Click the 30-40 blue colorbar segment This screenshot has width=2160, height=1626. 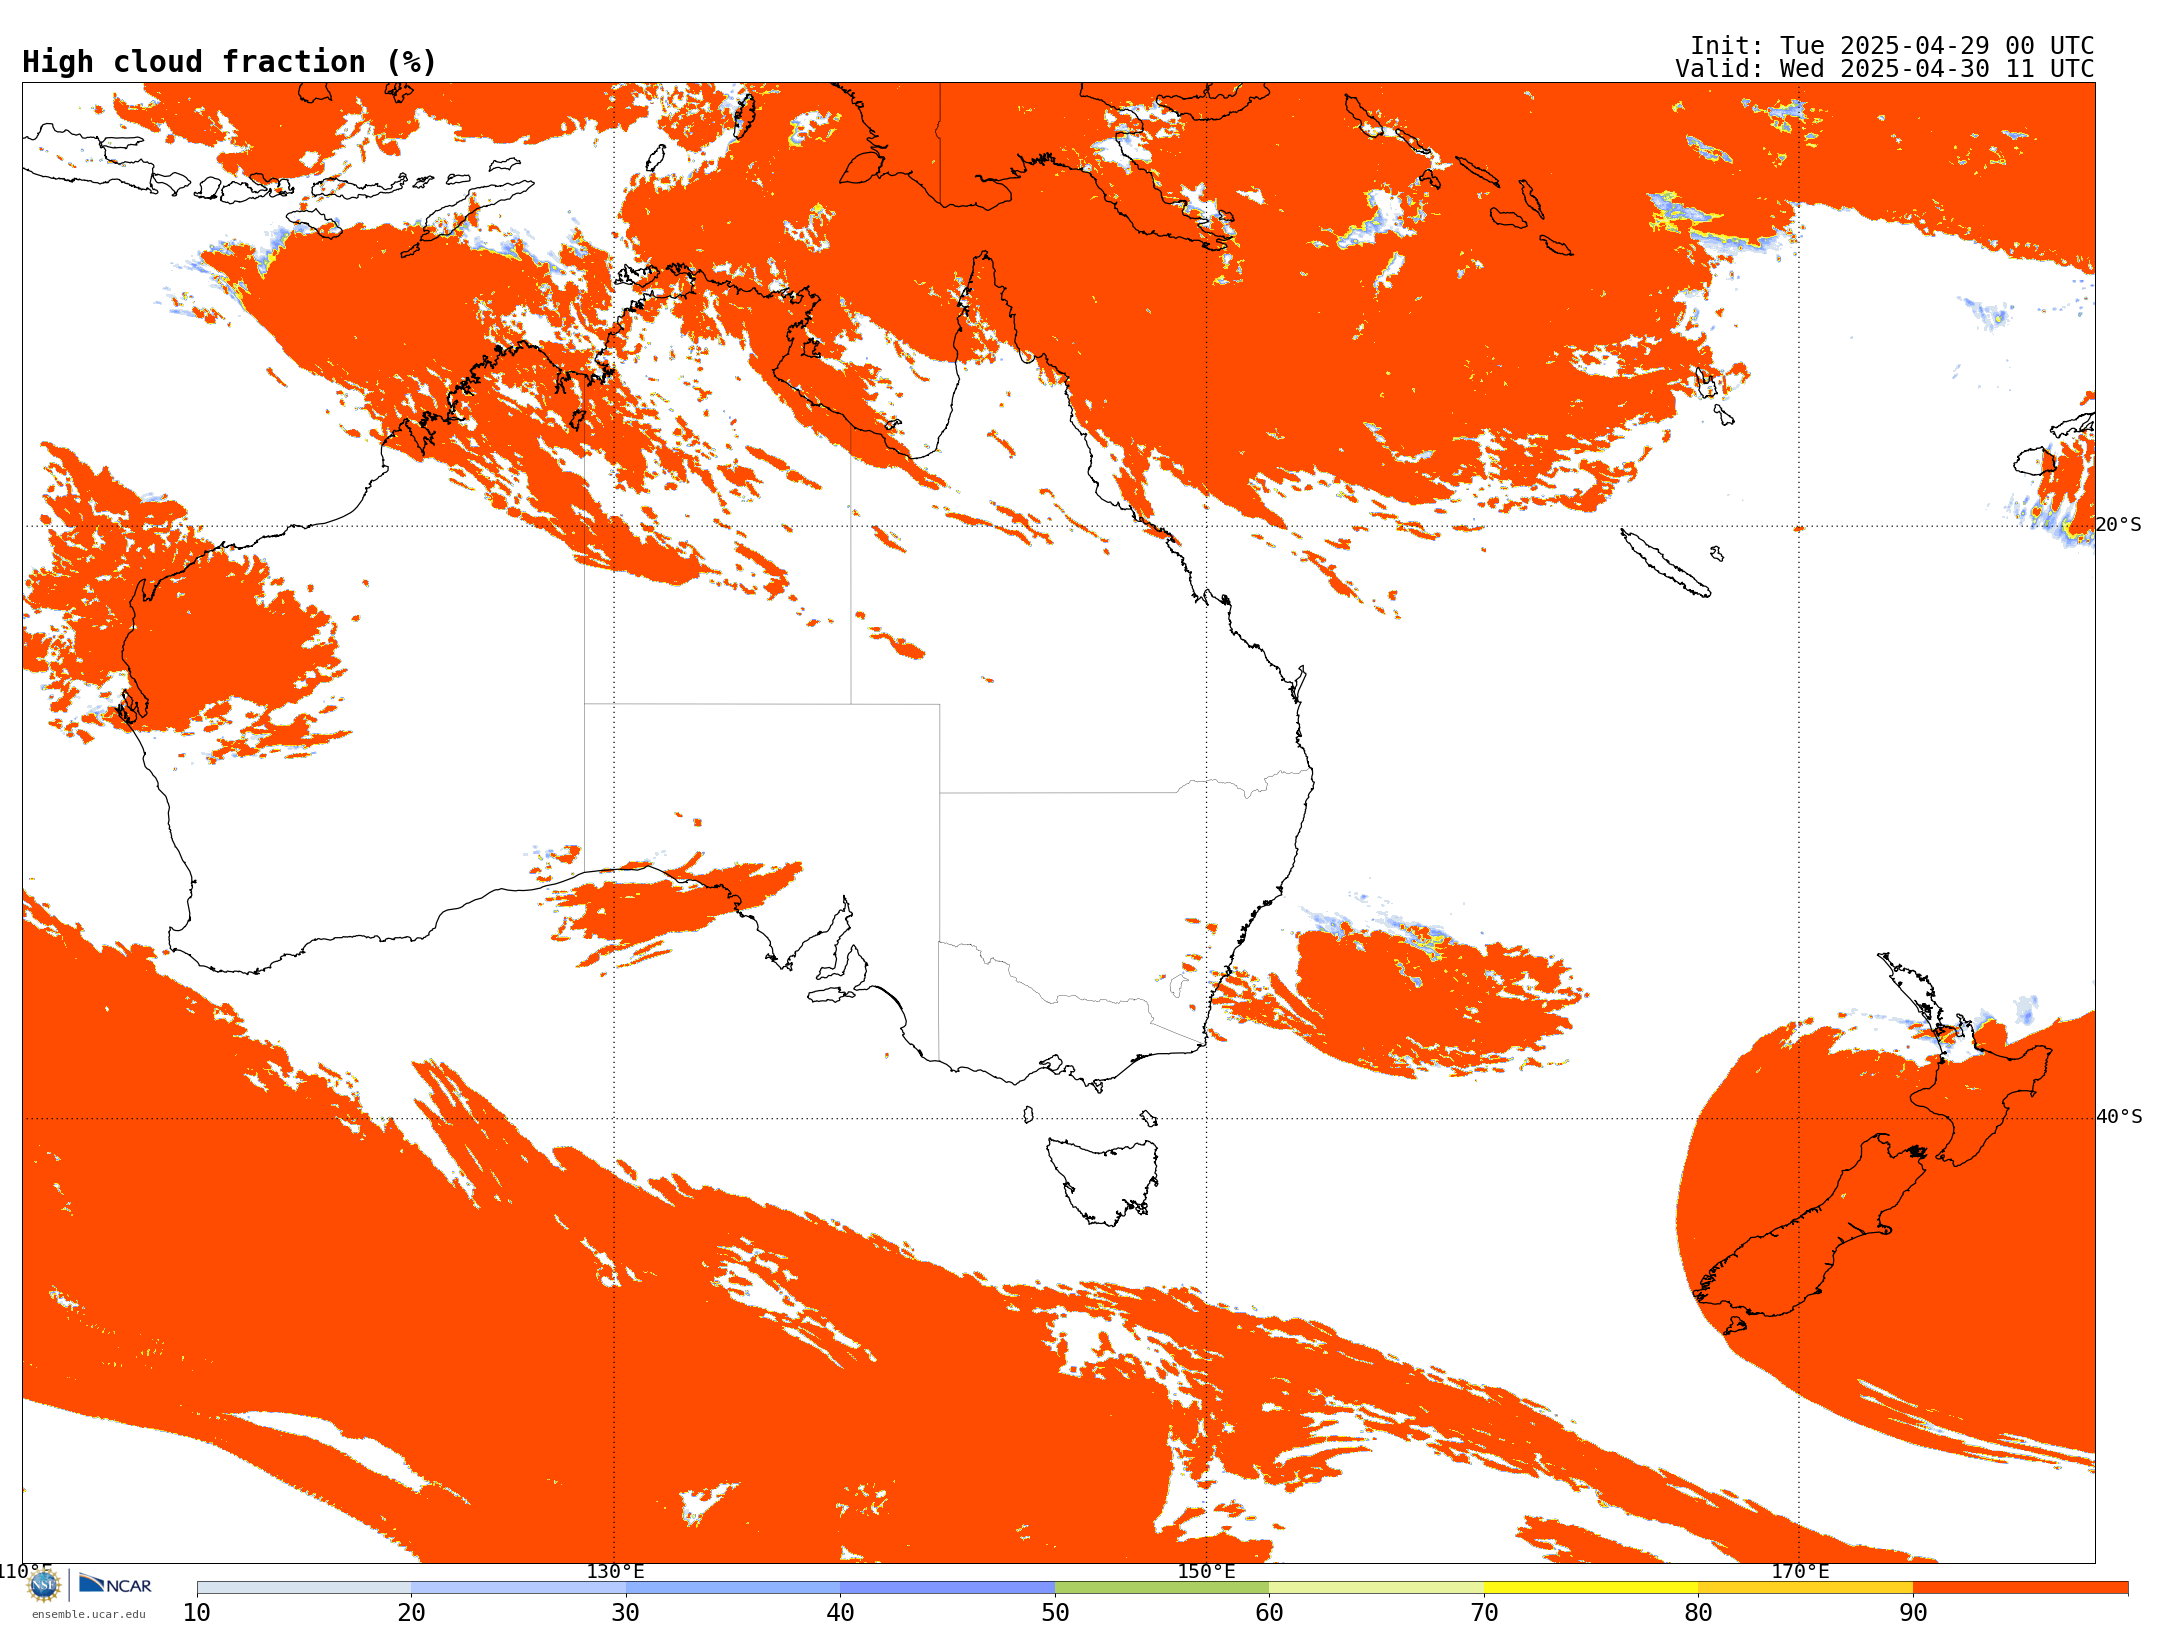pyautogui.click(x=733, y=1588)
